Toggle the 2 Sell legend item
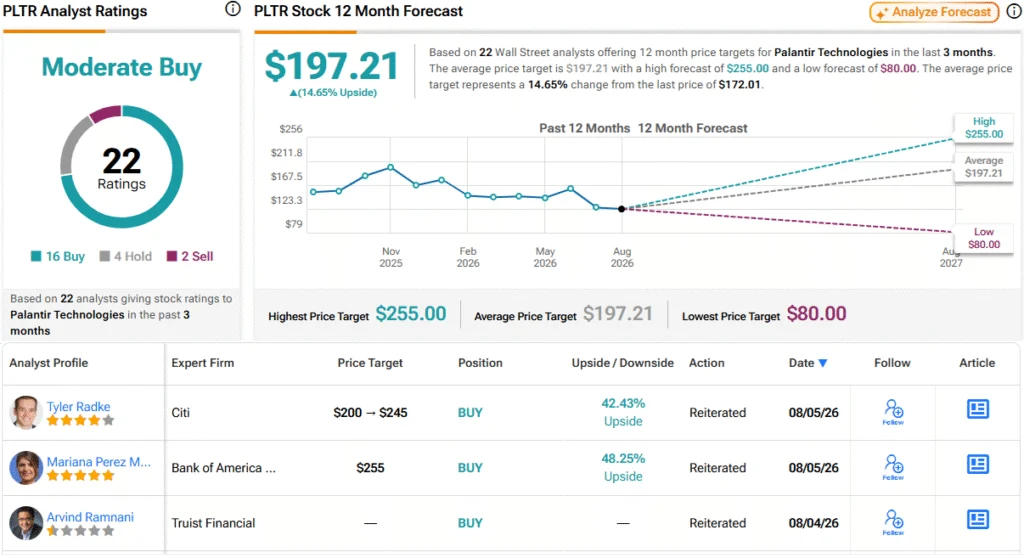1024x558 pixels. 189,256
